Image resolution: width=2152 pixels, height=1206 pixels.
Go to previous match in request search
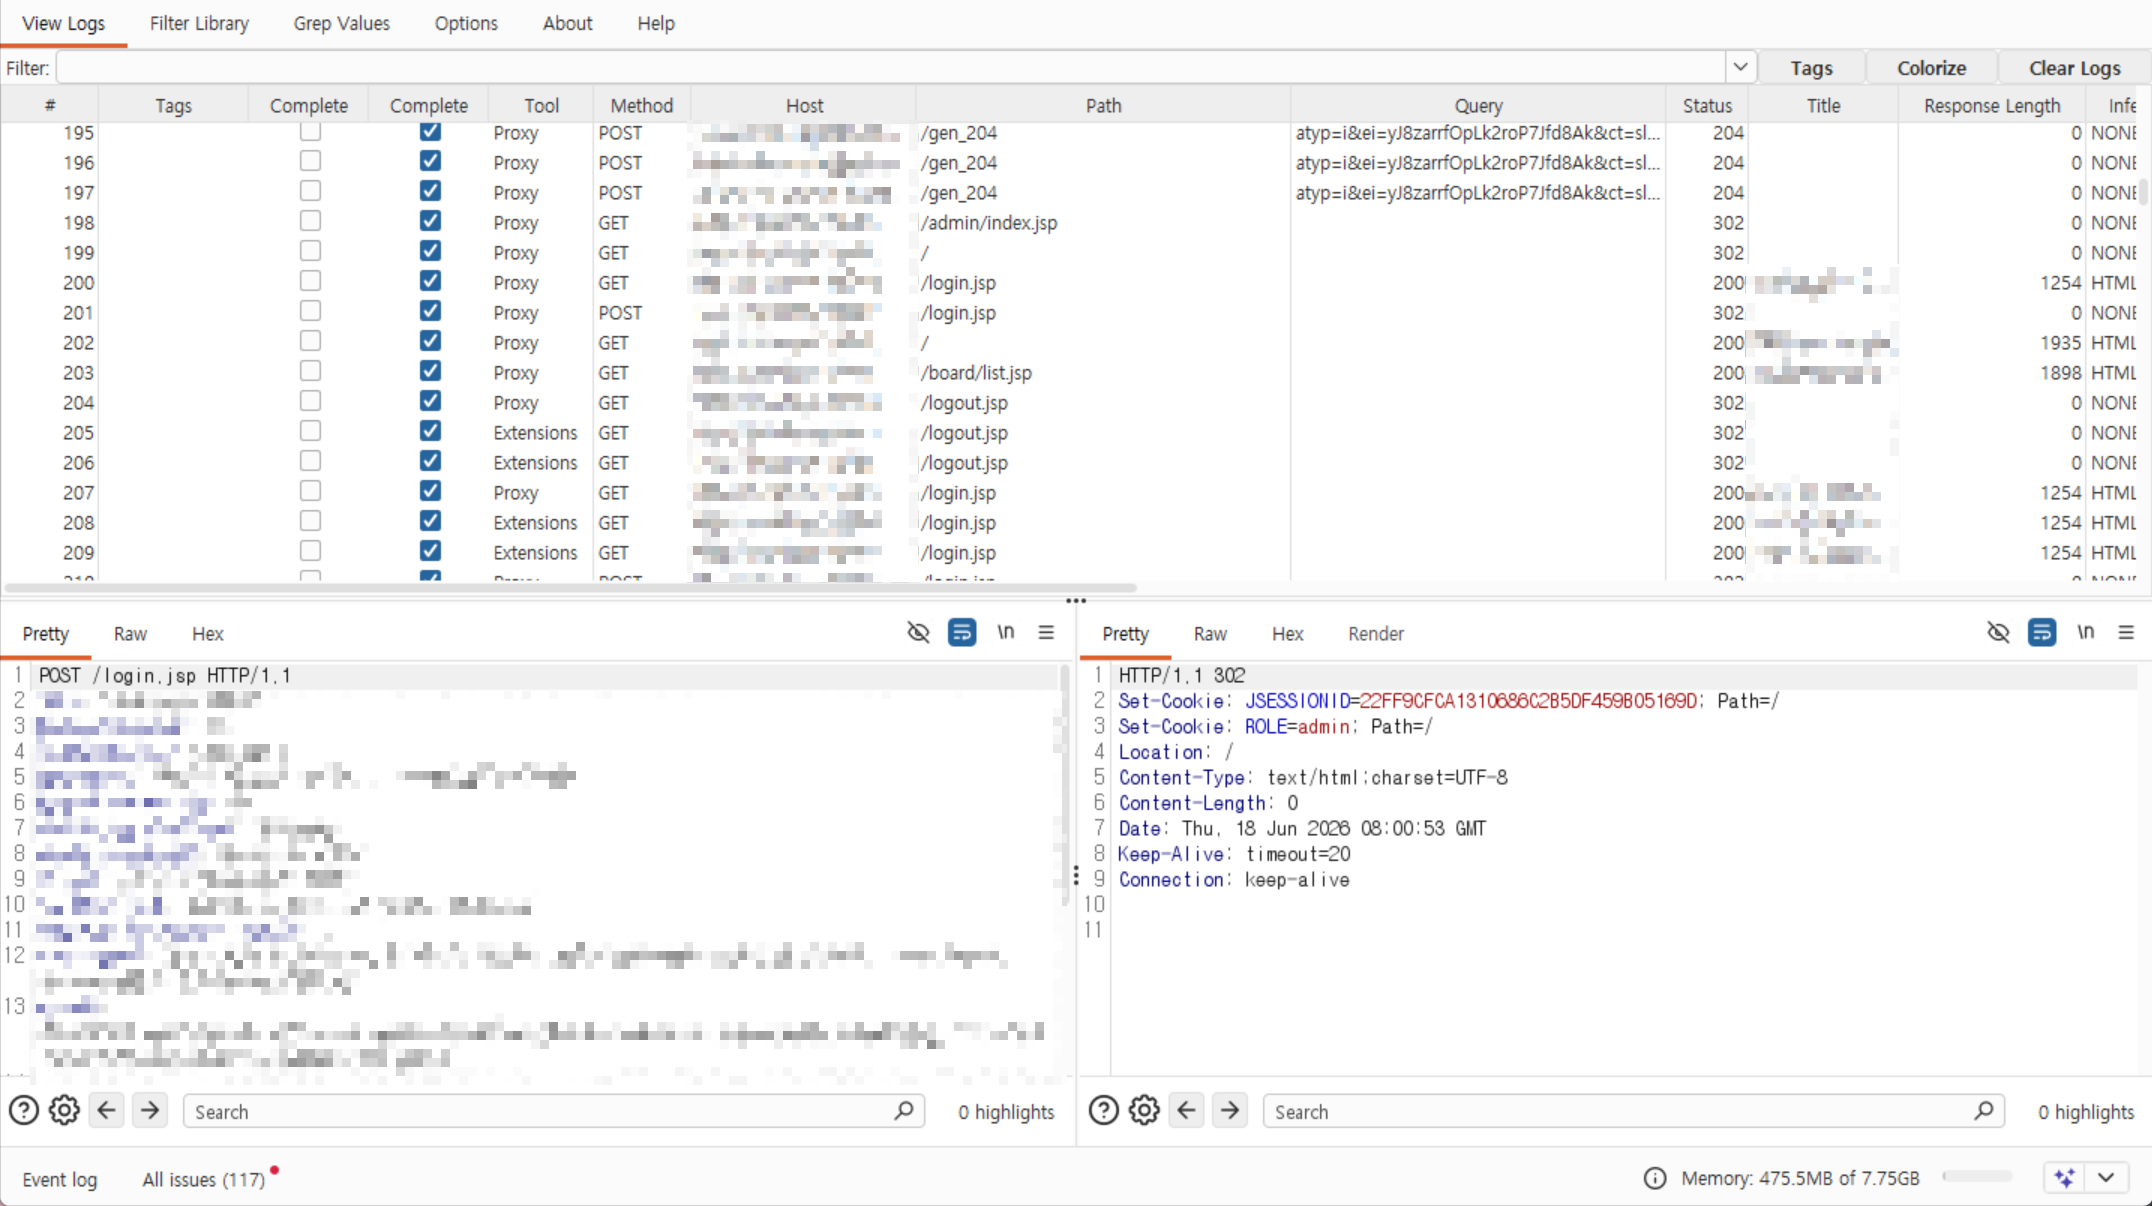tap(107, 1110)
